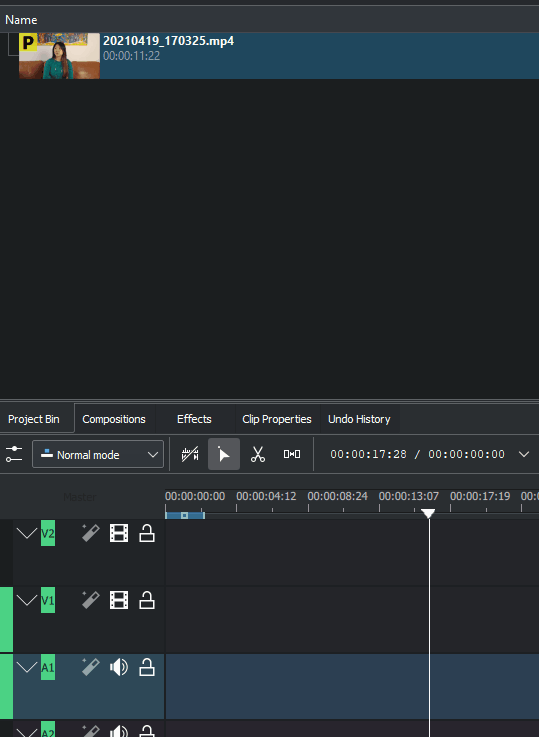Click the ruler at 00:00:17:19
The width and height of the screenshot is (539, 737).
(x=480, y=496)
